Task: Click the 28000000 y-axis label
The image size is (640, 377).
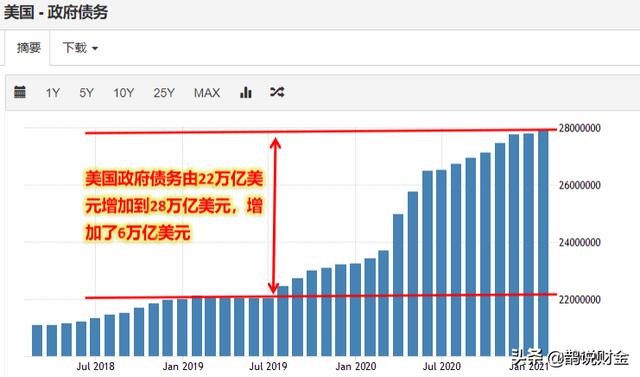Action: [x=580, y=128]
